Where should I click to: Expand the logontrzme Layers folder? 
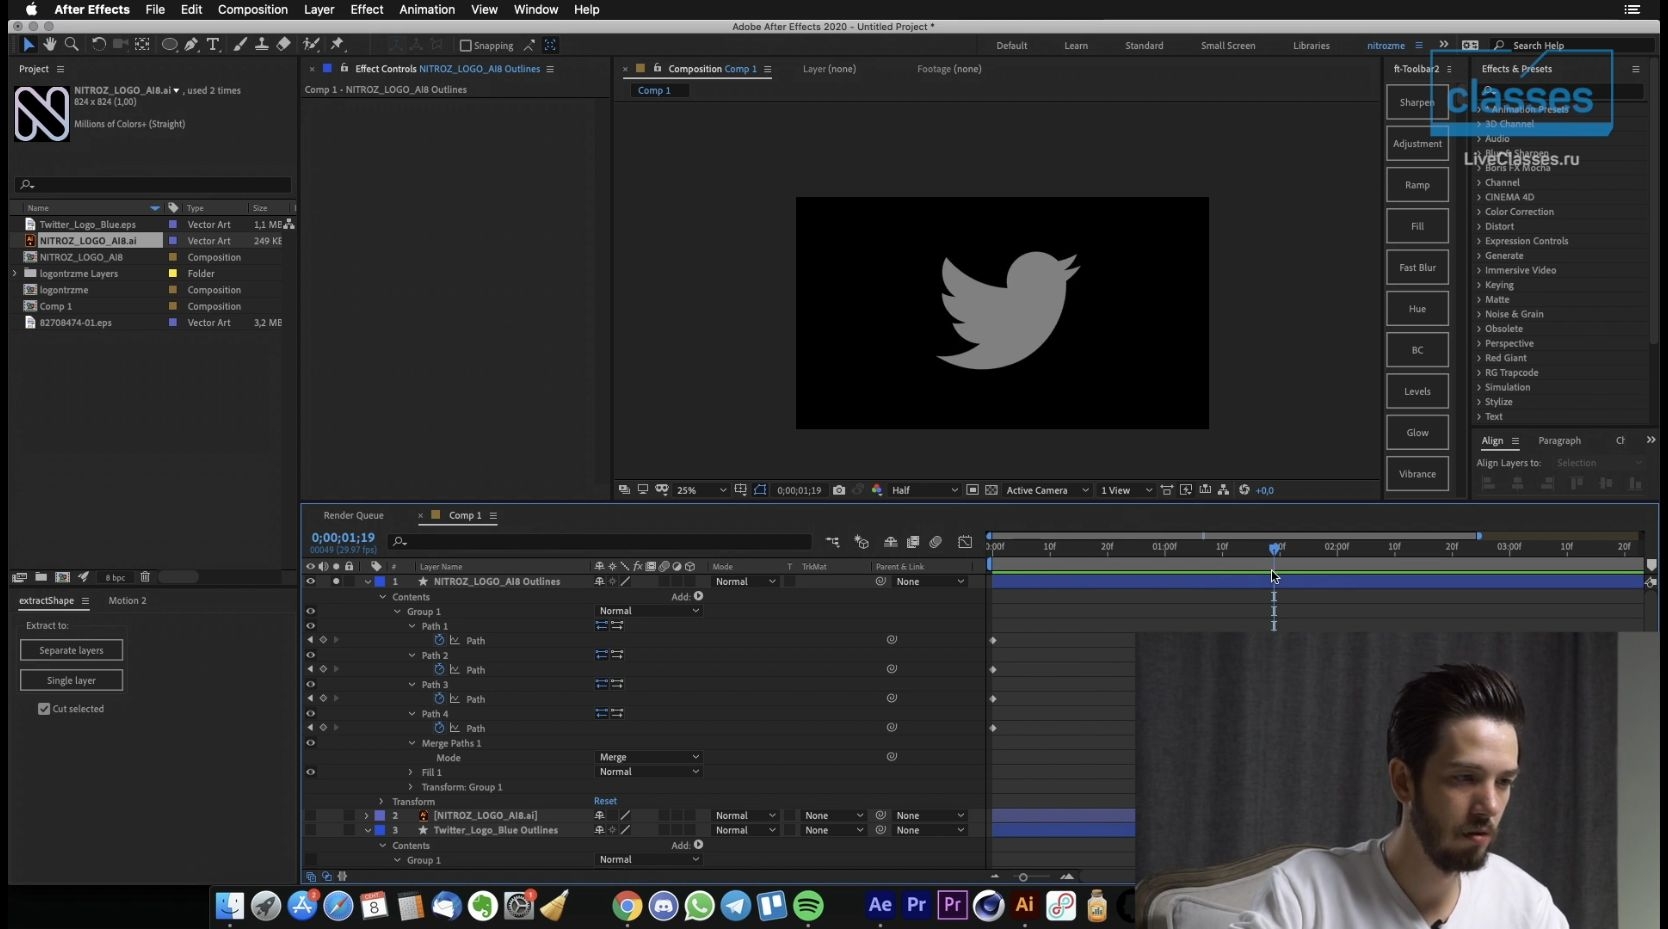click(x=14, y=273)
